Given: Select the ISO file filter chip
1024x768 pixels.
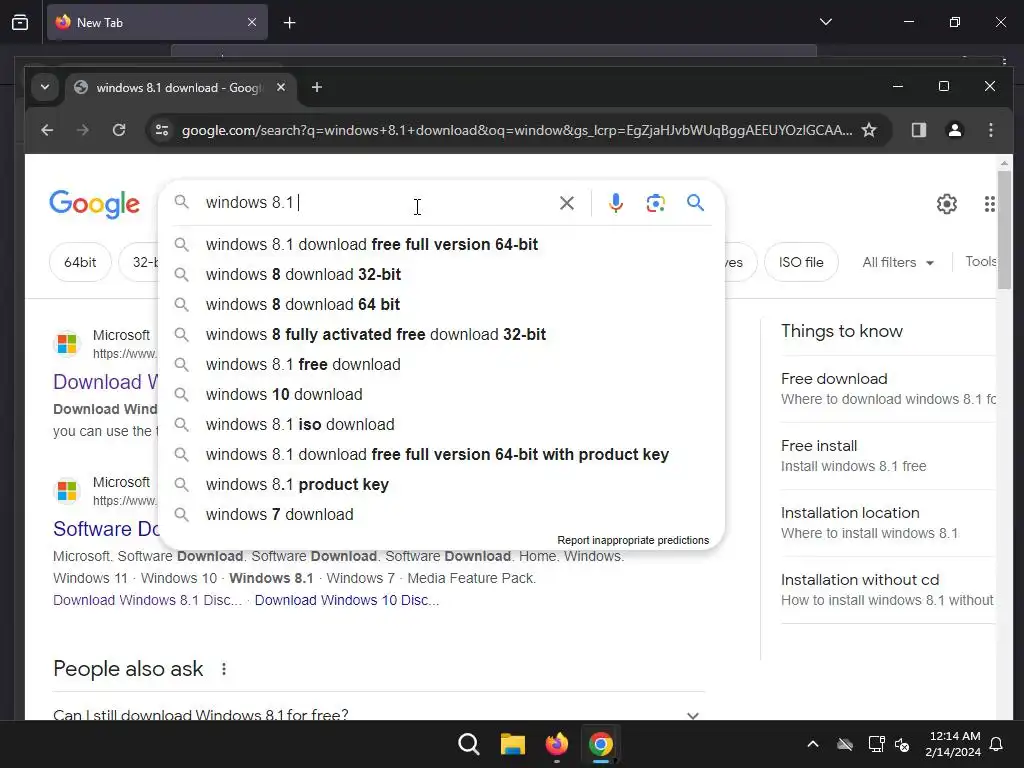Looking at the screenshot, I should 801,263.
